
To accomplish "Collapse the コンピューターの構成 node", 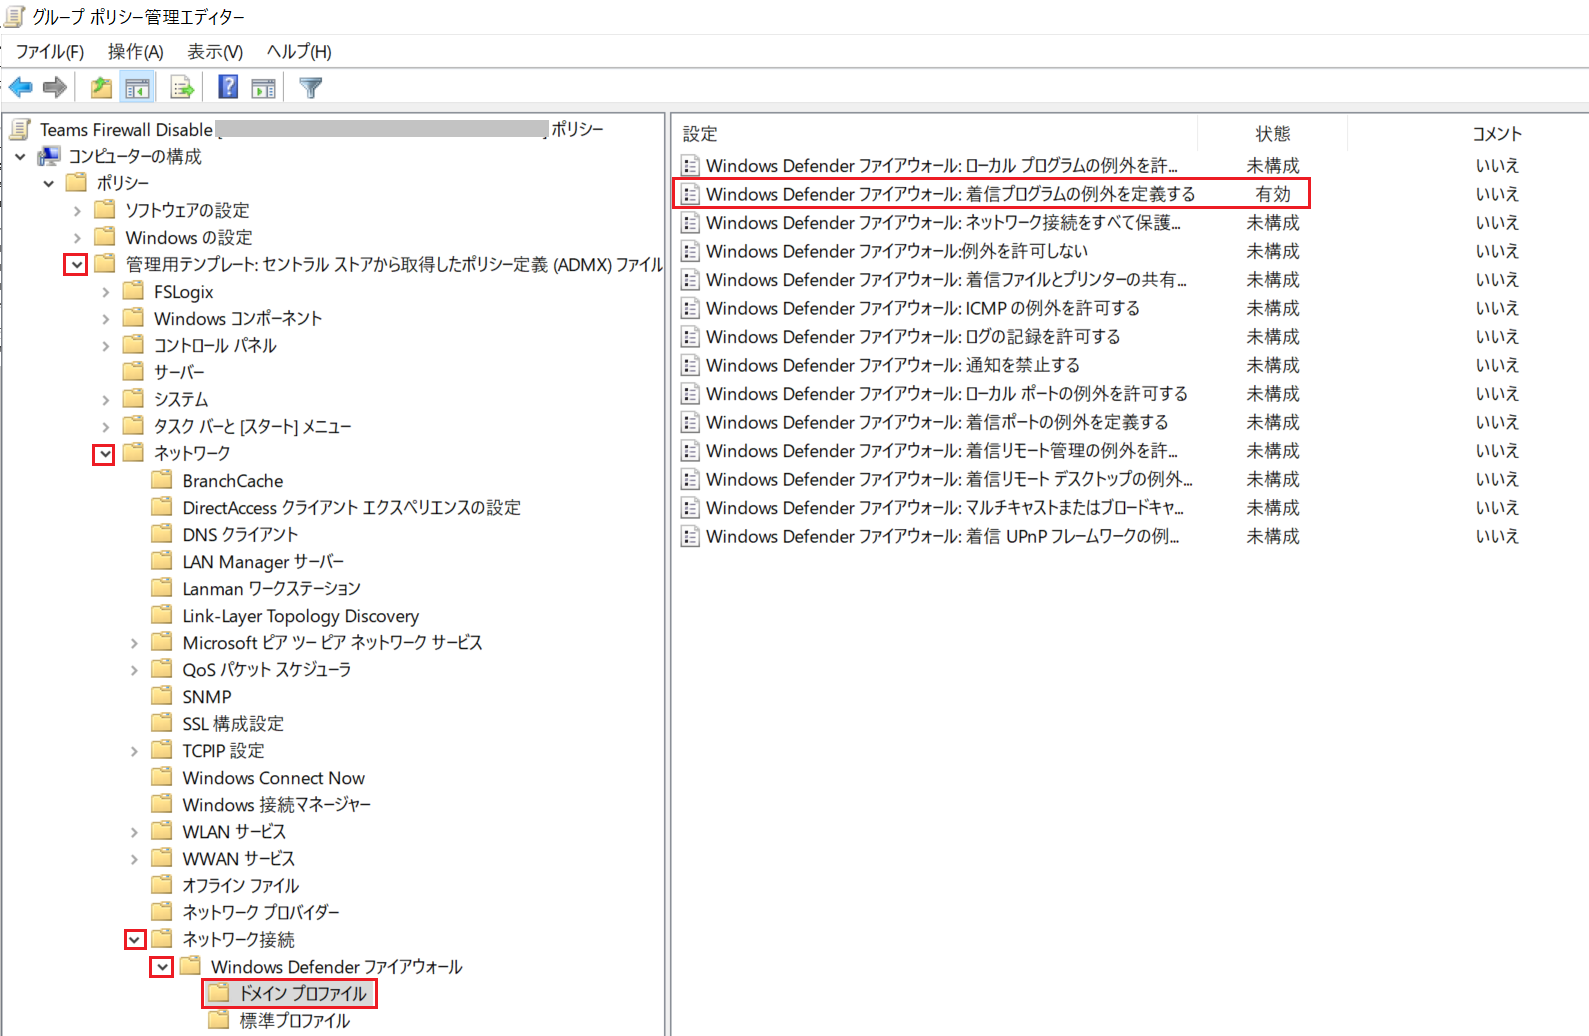I will [x=21, y=156].
